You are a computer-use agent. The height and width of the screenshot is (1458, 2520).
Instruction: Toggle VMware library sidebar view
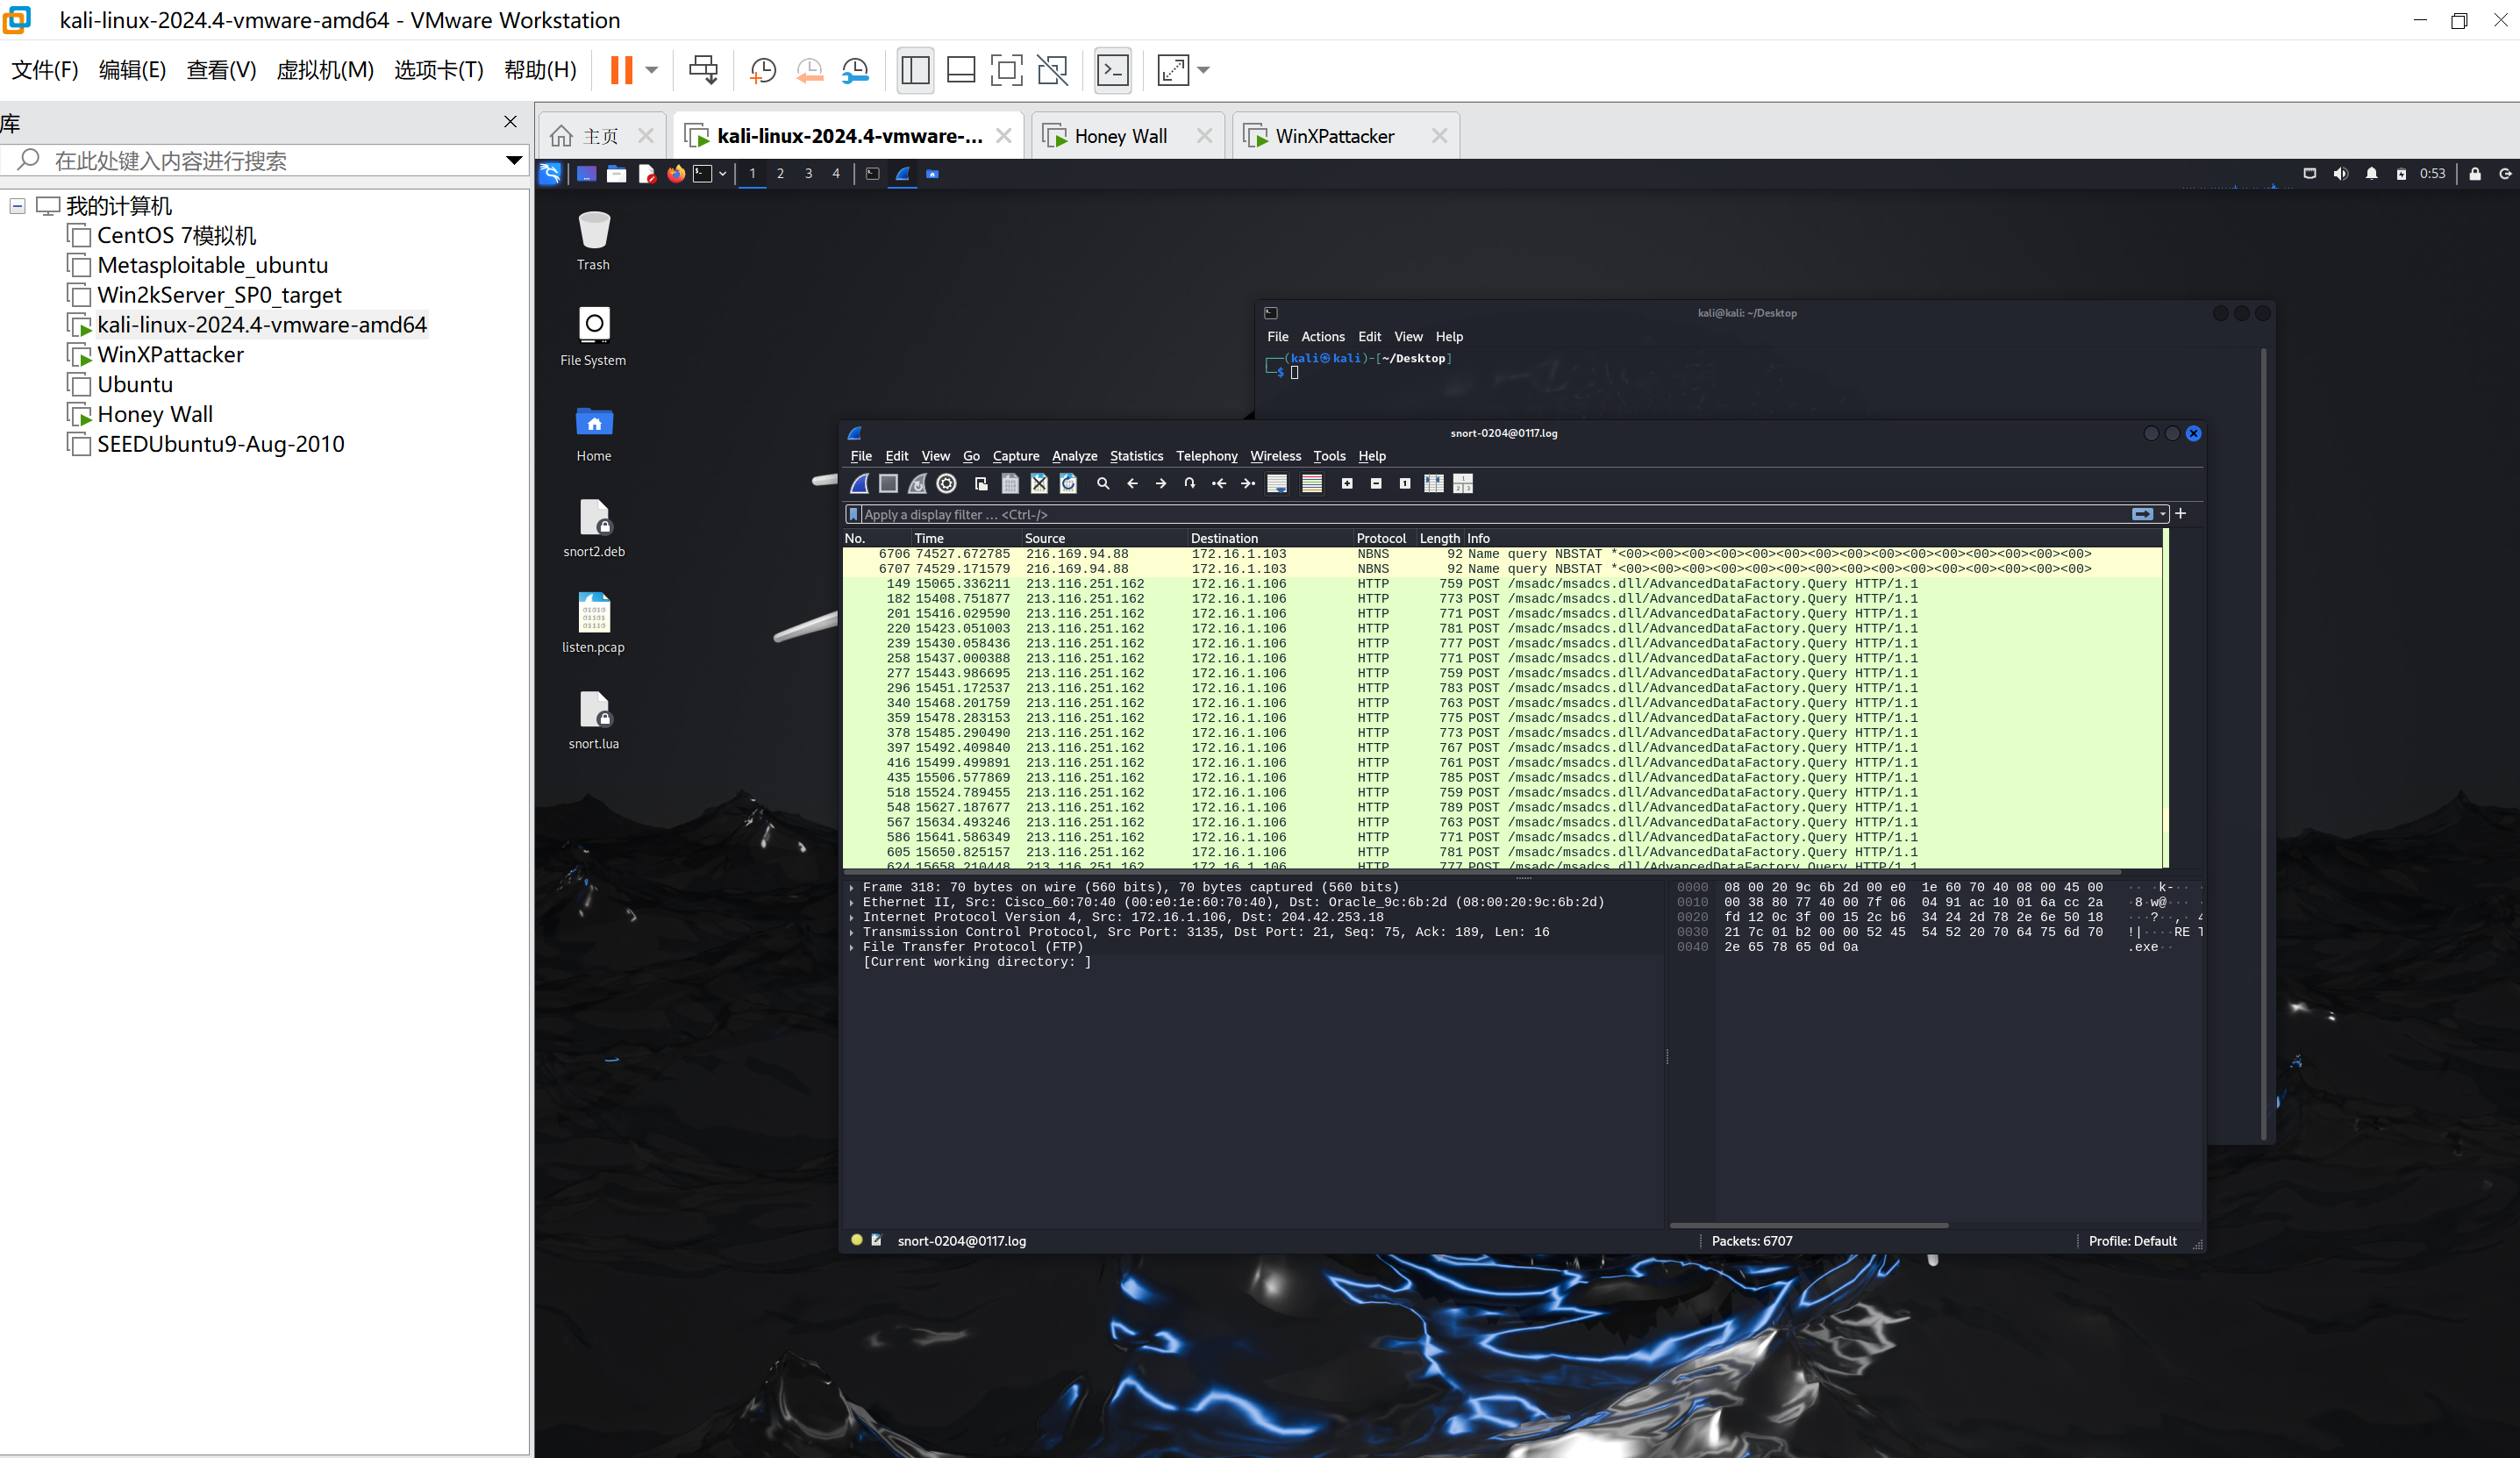click(x=915, y=70)
